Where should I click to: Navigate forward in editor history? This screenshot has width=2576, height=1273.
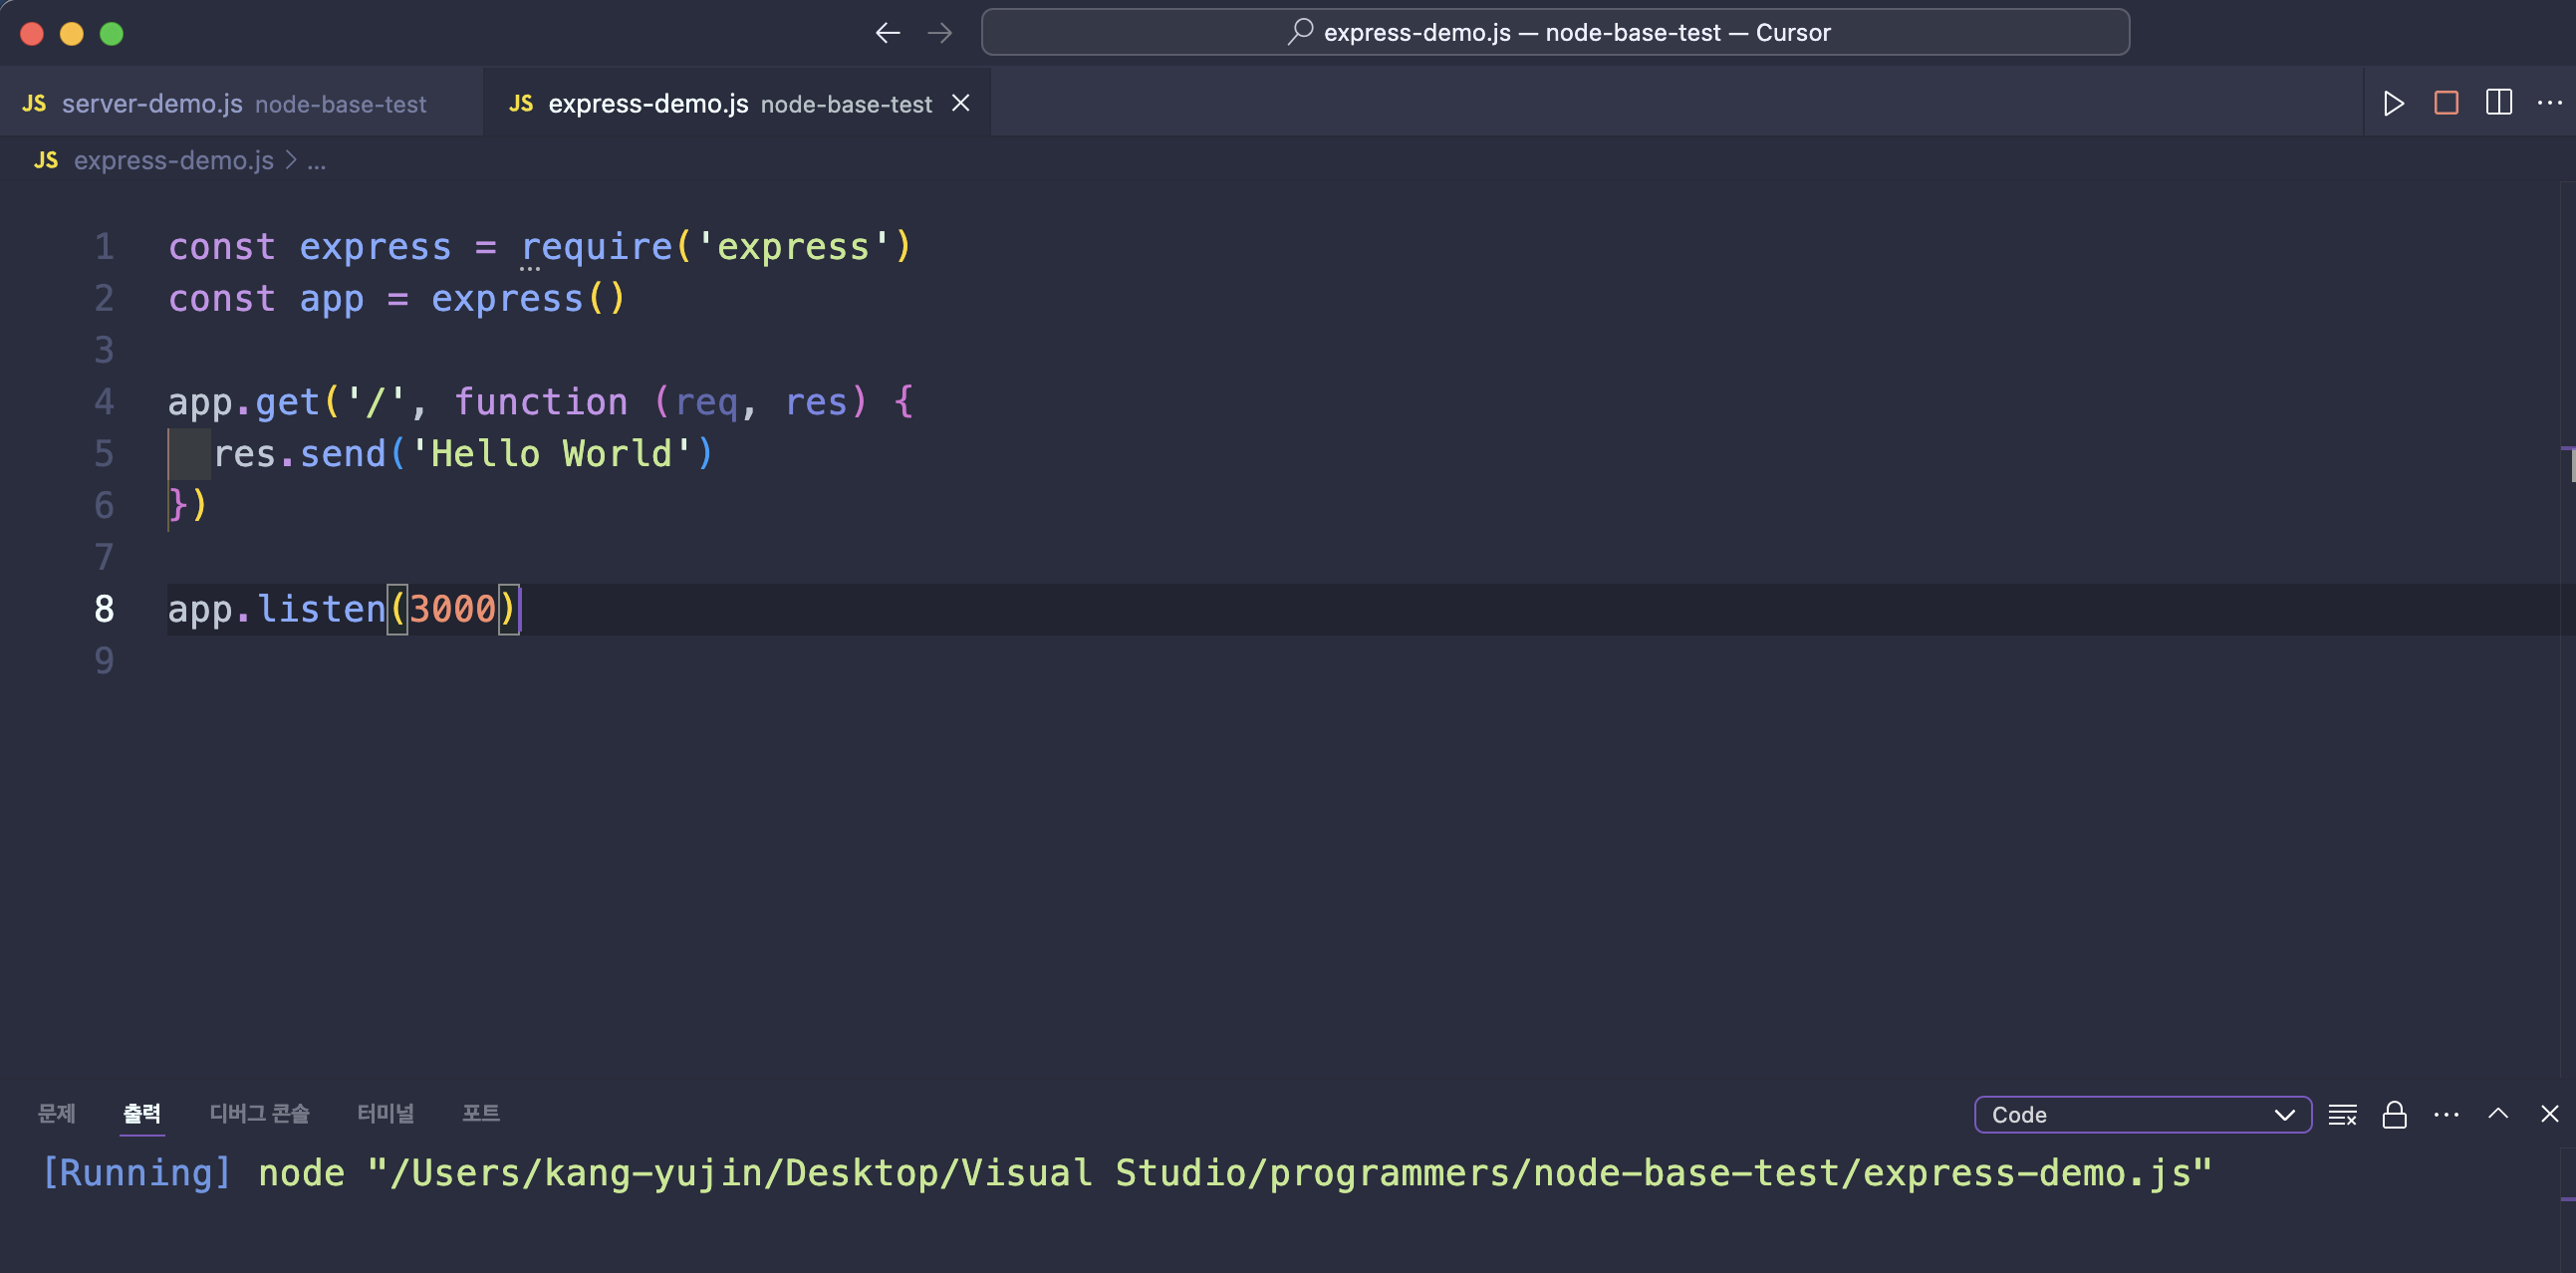(x=940, y=31)
